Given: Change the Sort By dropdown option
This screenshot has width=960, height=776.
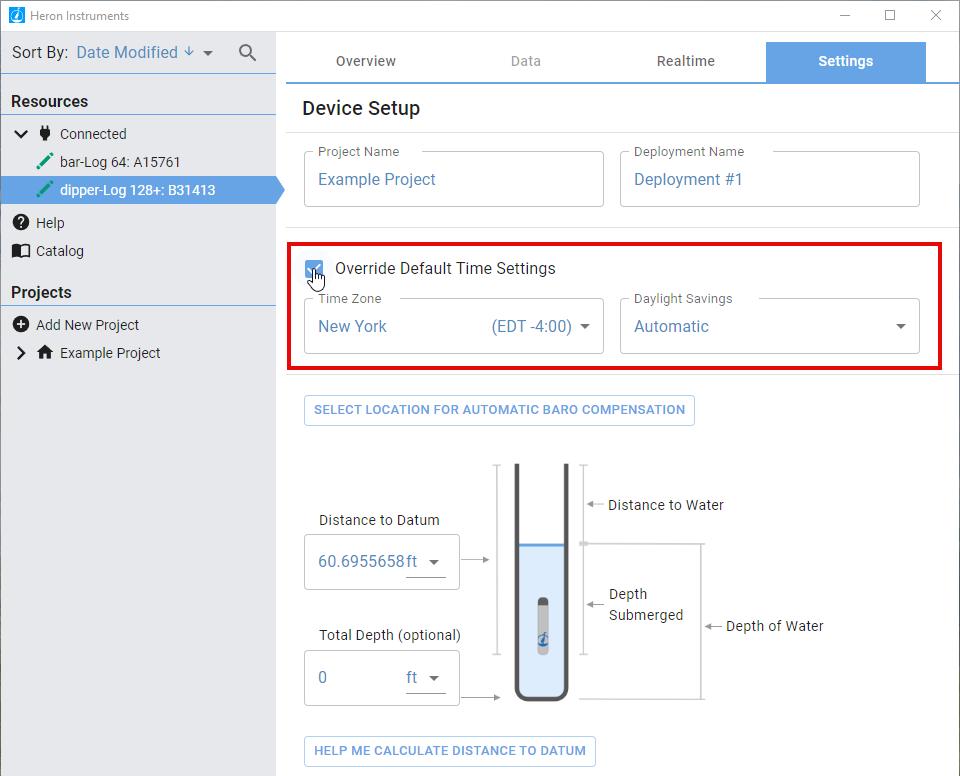Looking at the screenshot, I should (207, 53).
